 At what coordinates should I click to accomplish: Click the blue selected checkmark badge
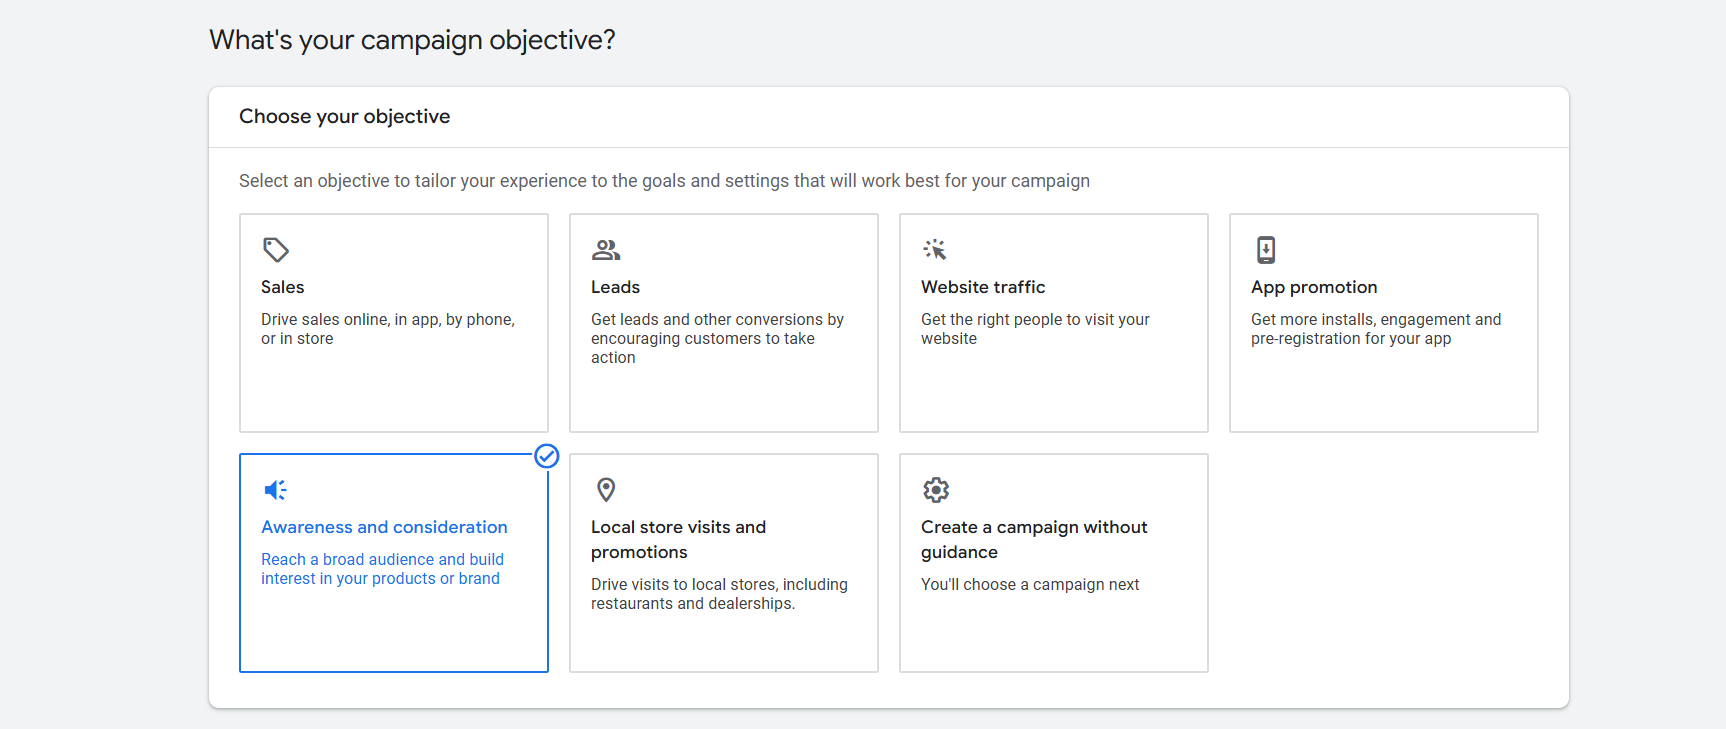coord(547,456)
